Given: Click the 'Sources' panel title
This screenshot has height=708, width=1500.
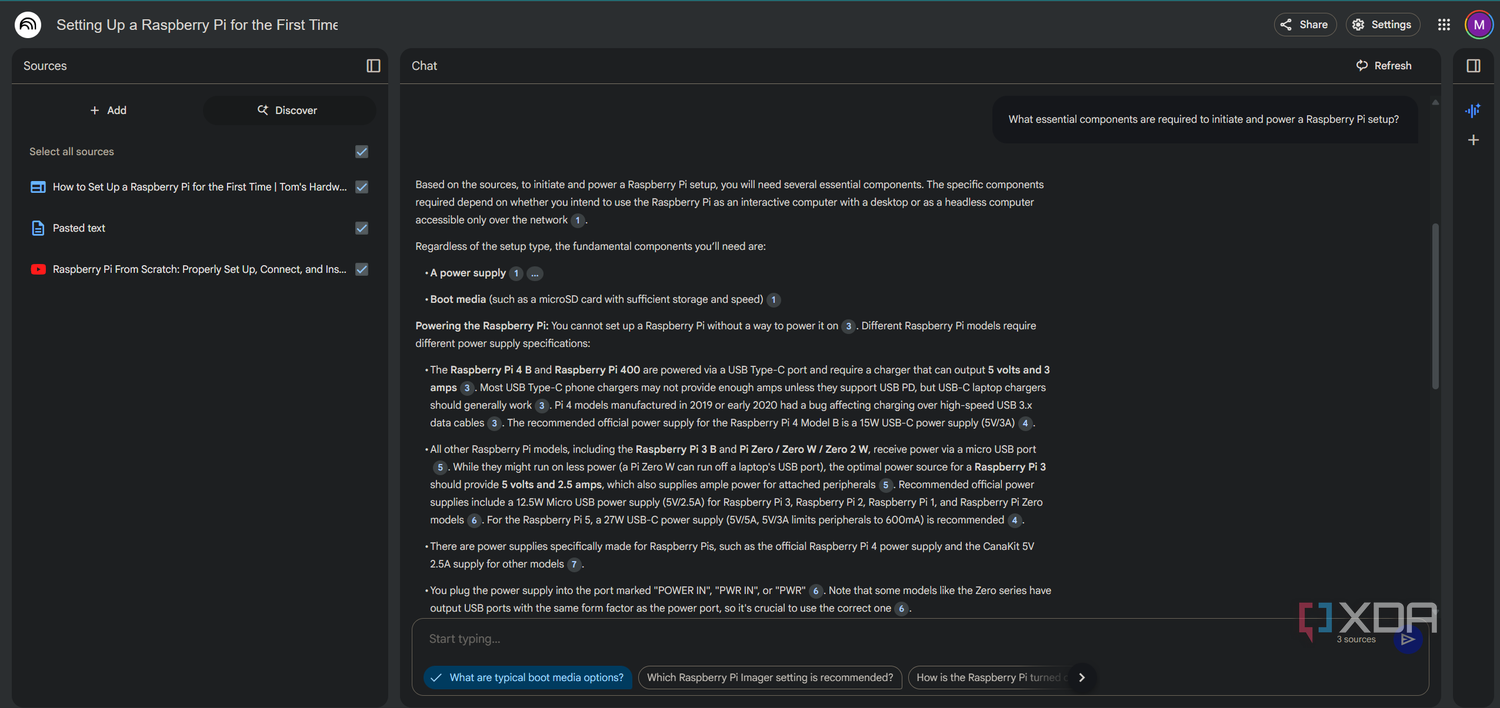Looking at the screenshot, I should 45,66.
